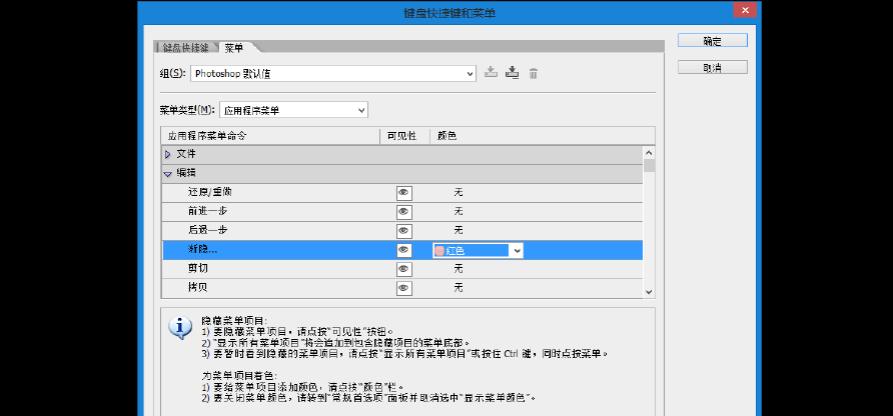Screen dimensions: 893x416
Task: Open the 组(S) Photoshop 默认值 dropdown
Action: click(333, 74)
